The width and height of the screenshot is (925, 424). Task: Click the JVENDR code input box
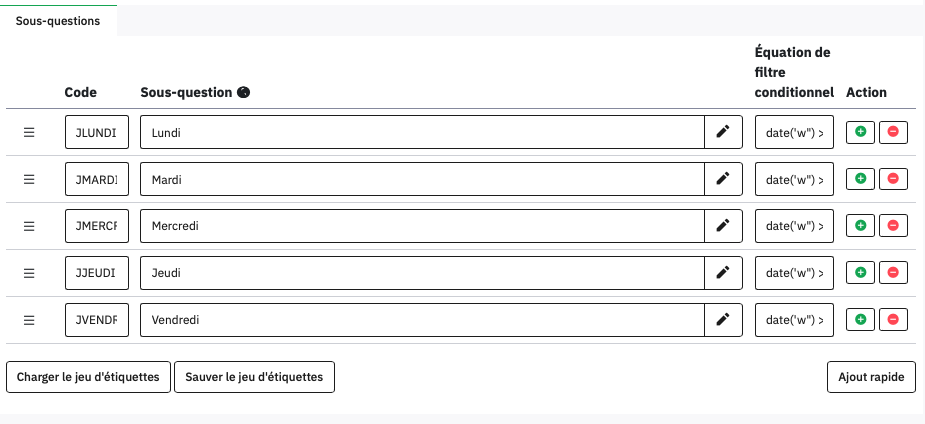96,320
